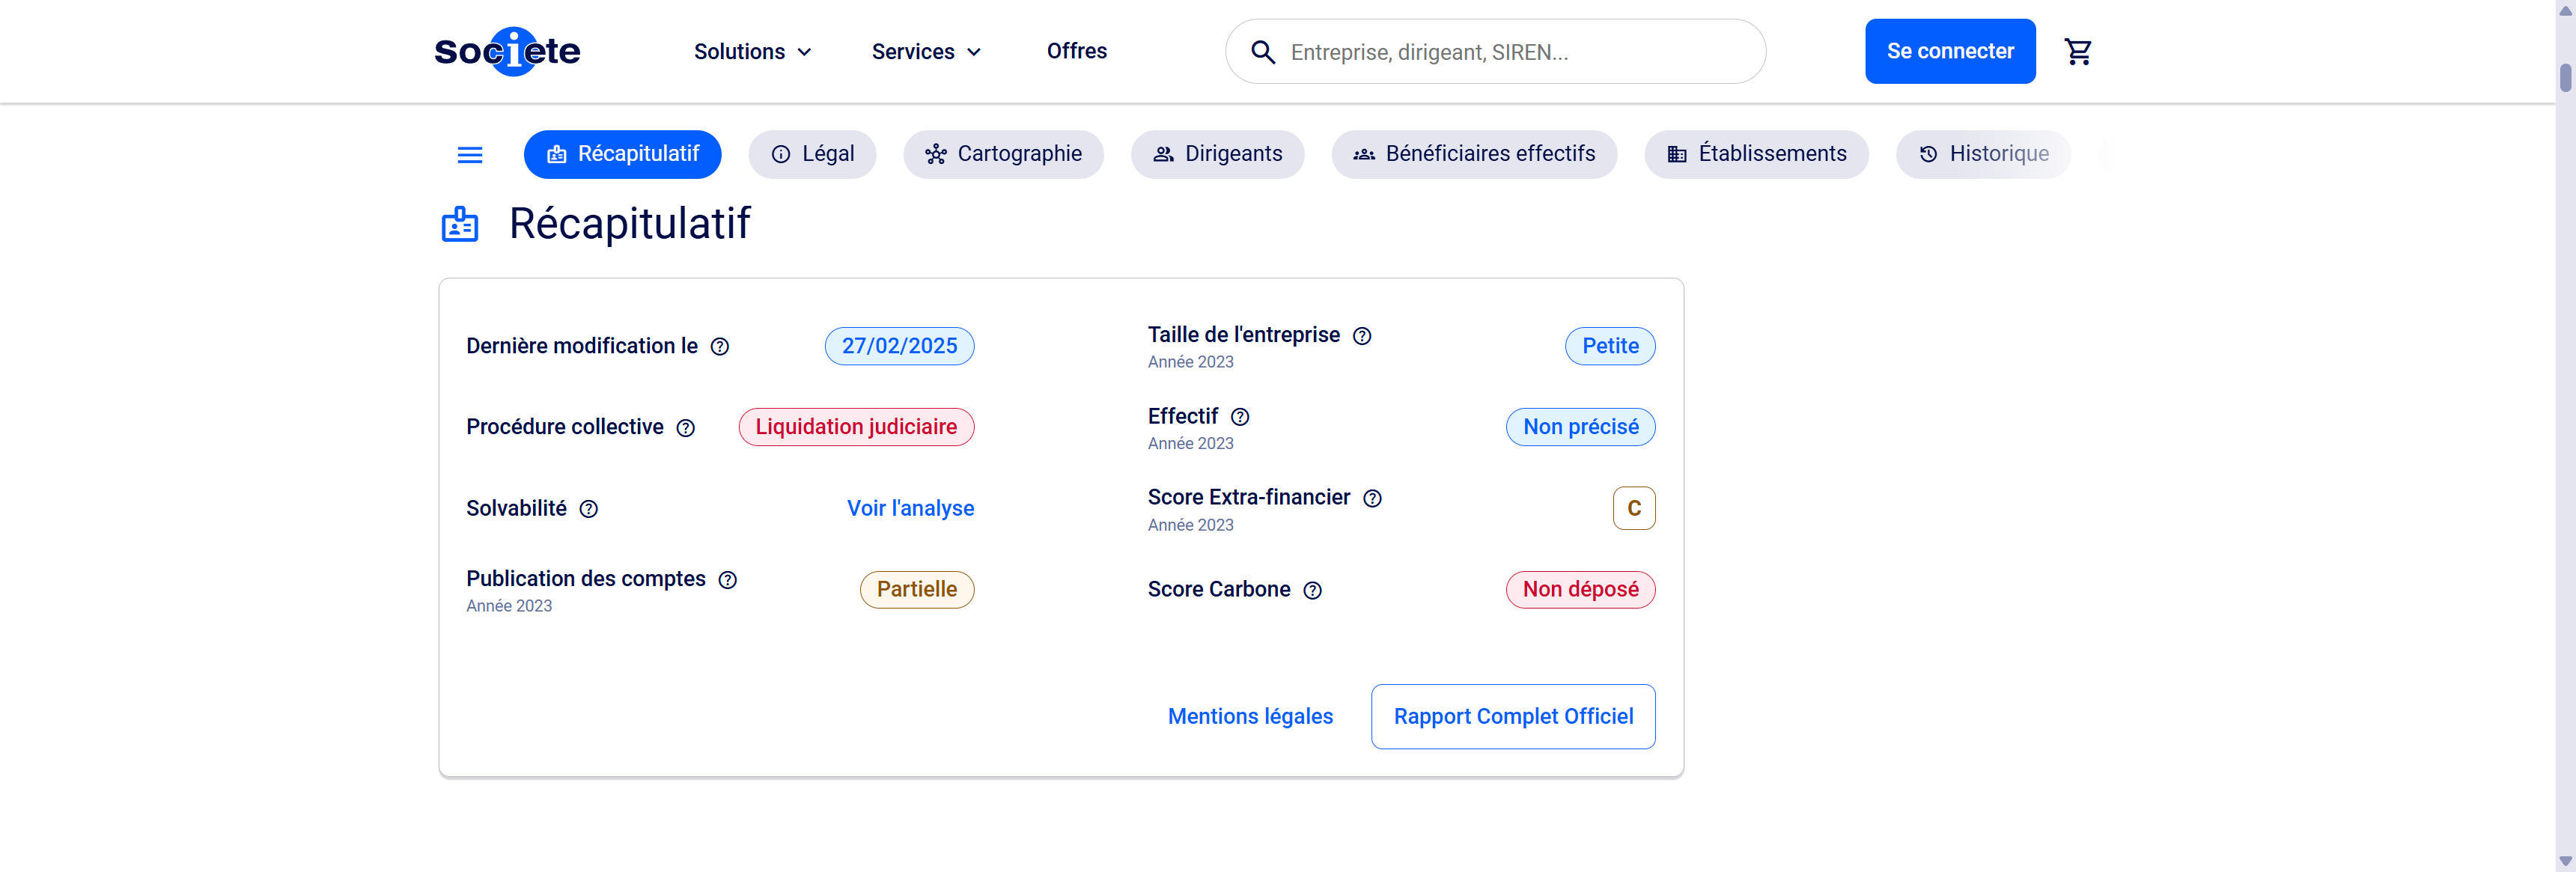Open the Bénéficiaires effectifs tab
Viewport: 2576px width, 872px height.
(x=1474, y=154)
